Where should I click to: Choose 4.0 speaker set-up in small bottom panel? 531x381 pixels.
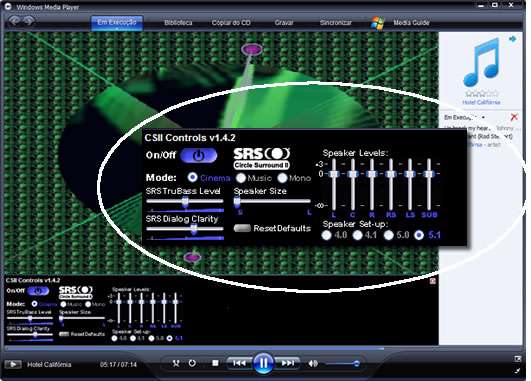(114, 338)
